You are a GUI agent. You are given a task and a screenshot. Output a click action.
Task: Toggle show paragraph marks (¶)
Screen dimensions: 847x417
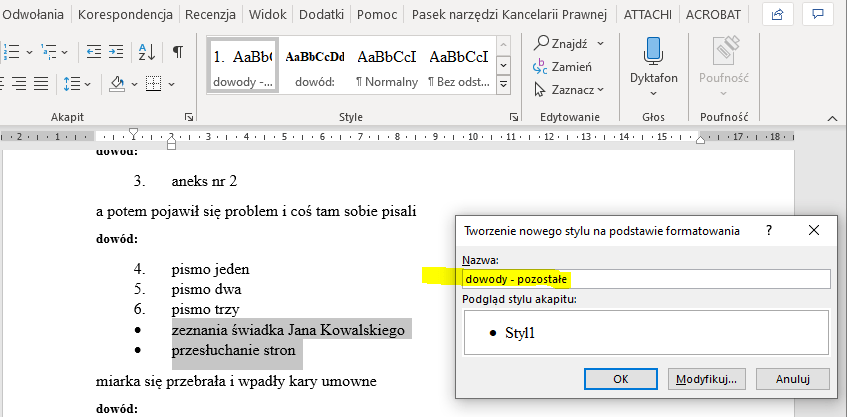pos(177,52)
